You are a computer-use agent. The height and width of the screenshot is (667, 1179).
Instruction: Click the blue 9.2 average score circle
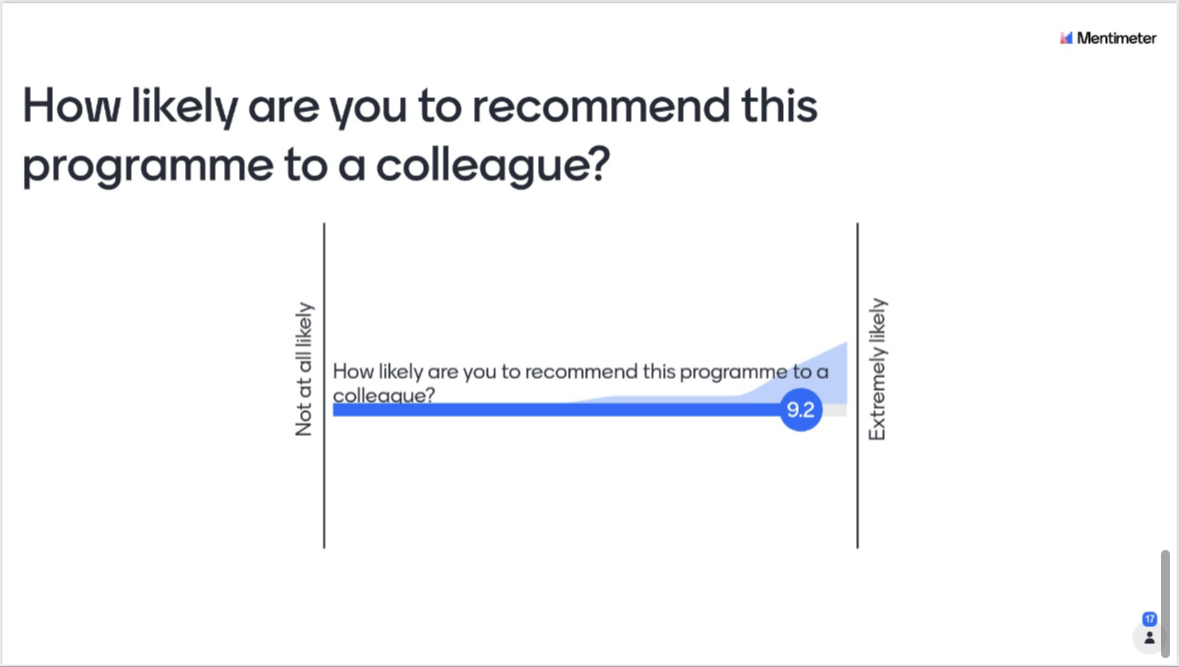tap(801, 410)
